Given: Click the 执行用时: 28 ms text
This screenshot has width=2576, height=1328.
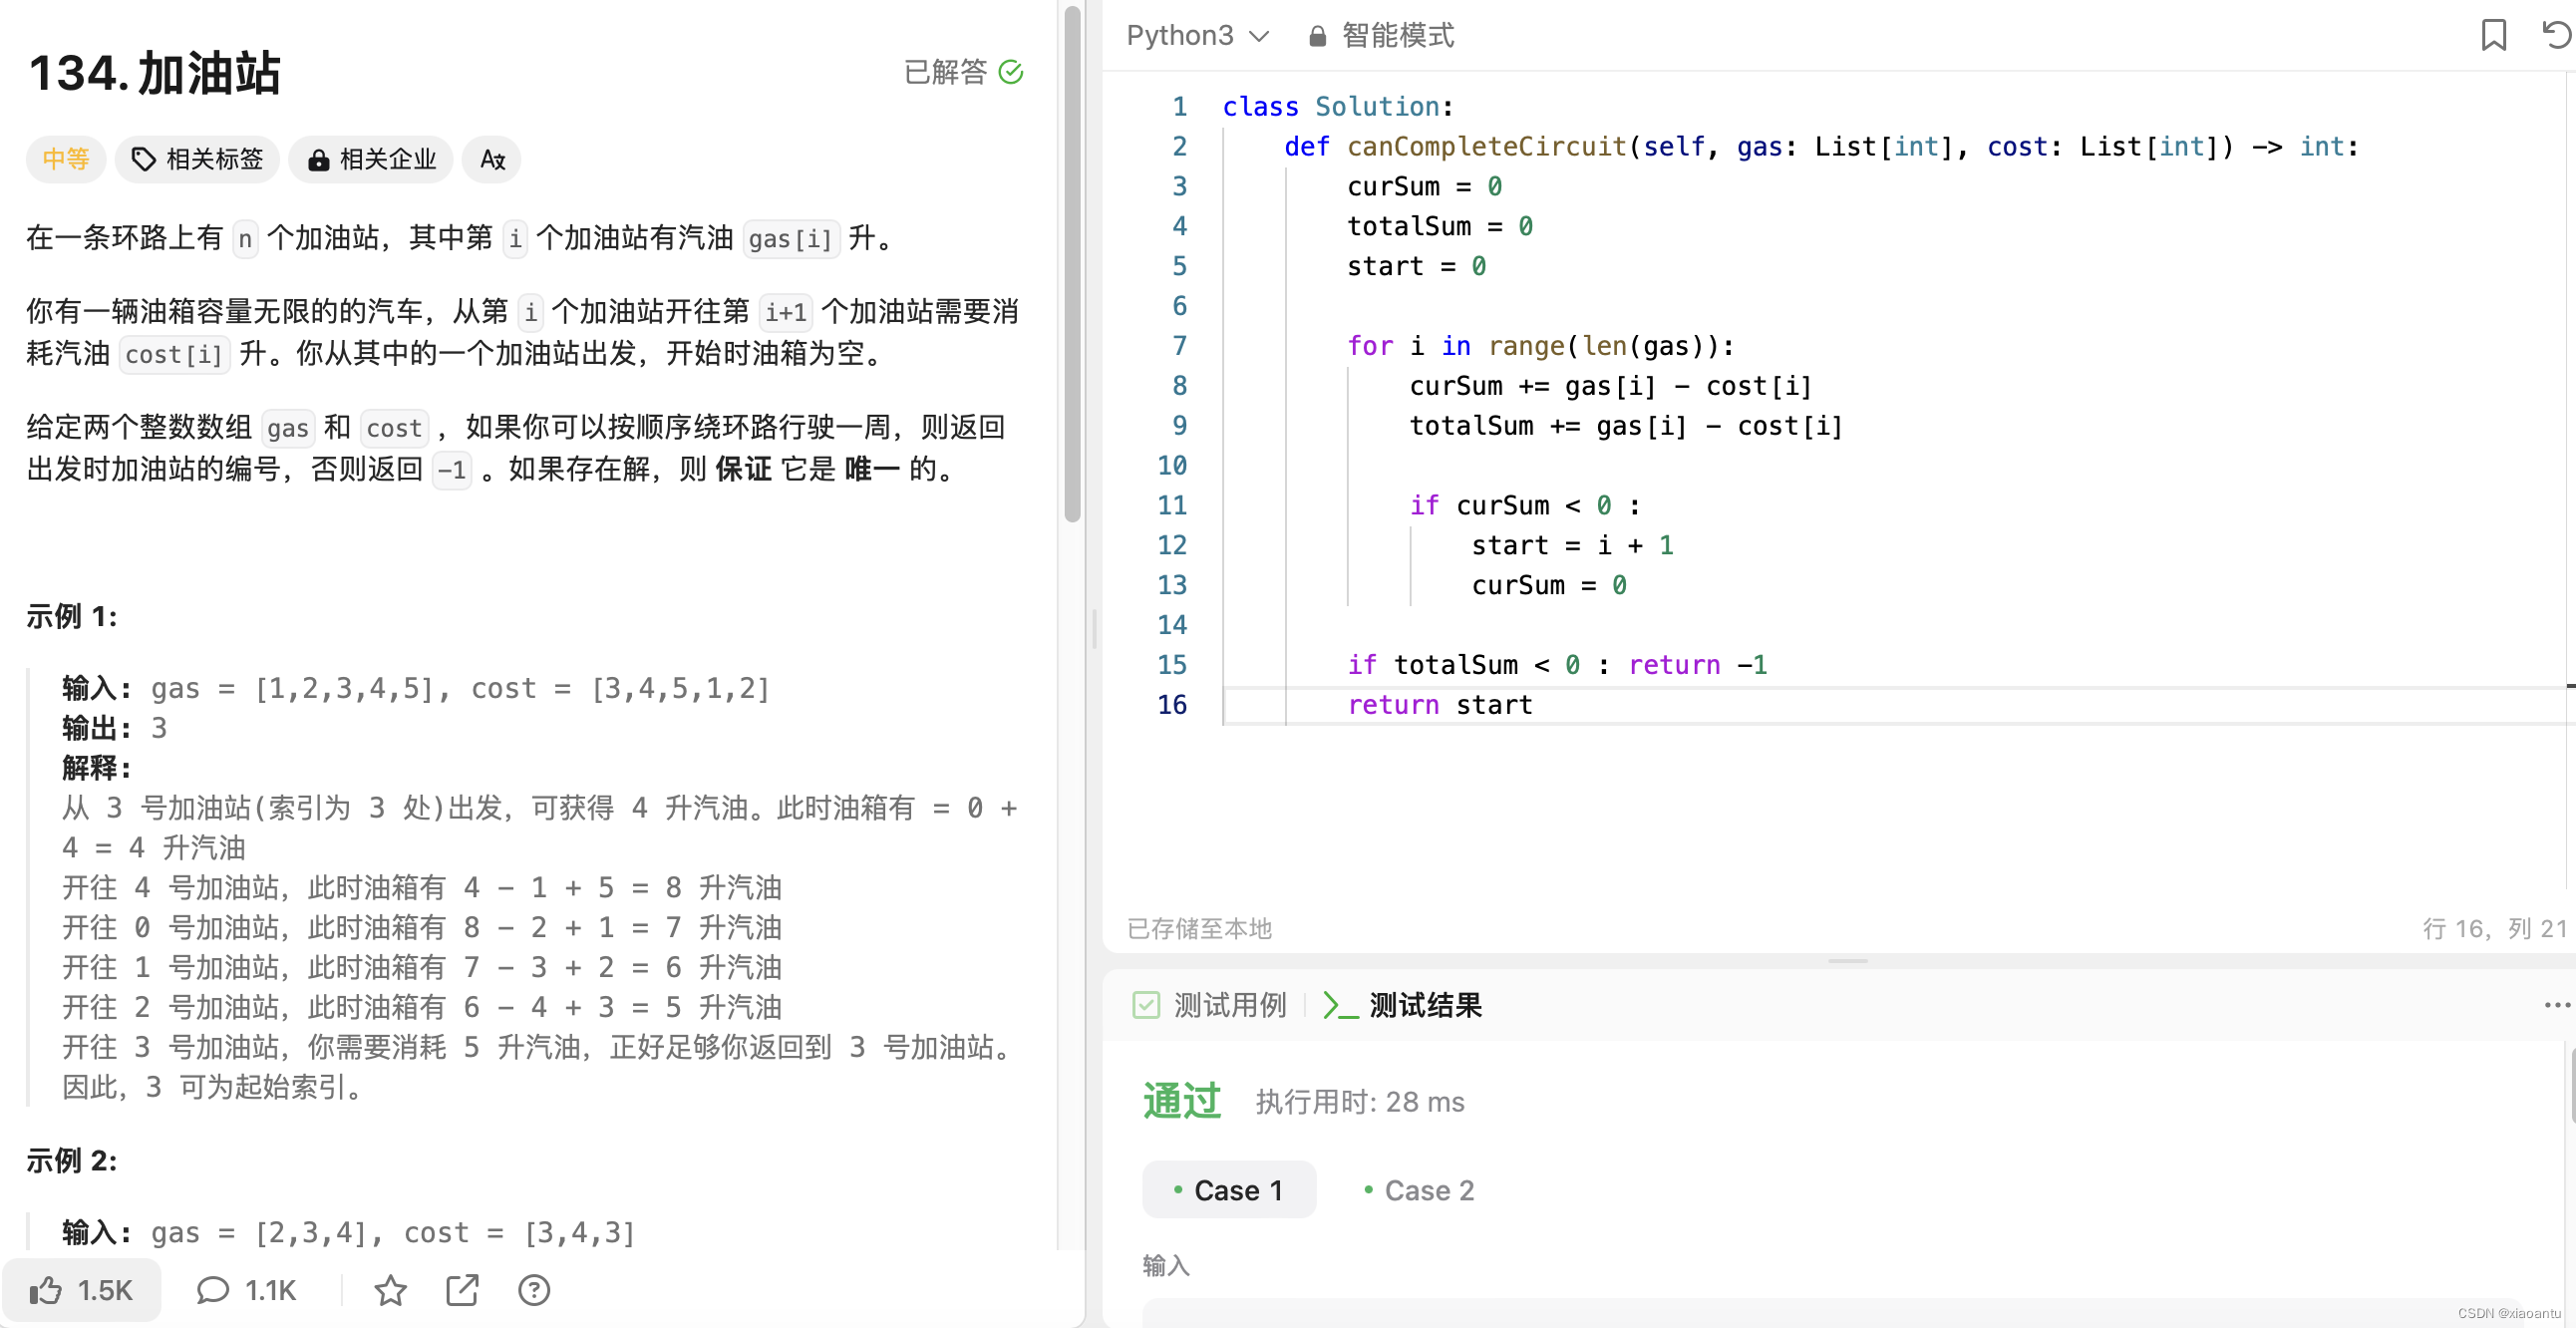Looking at the screenshot, I should click(1360, 1102).
